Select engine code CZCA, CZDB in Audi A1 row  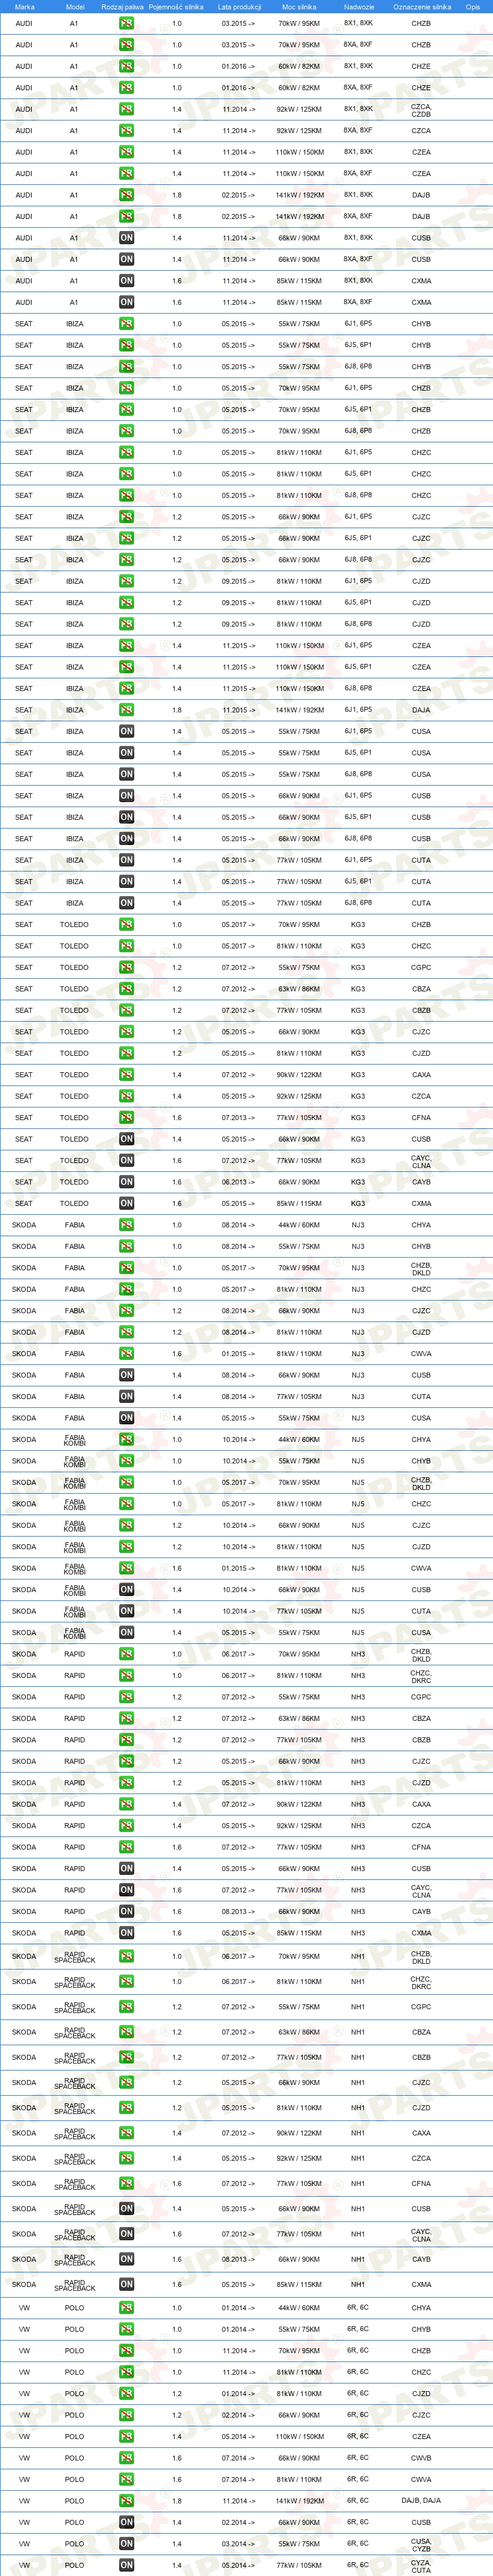coord(421,110)
